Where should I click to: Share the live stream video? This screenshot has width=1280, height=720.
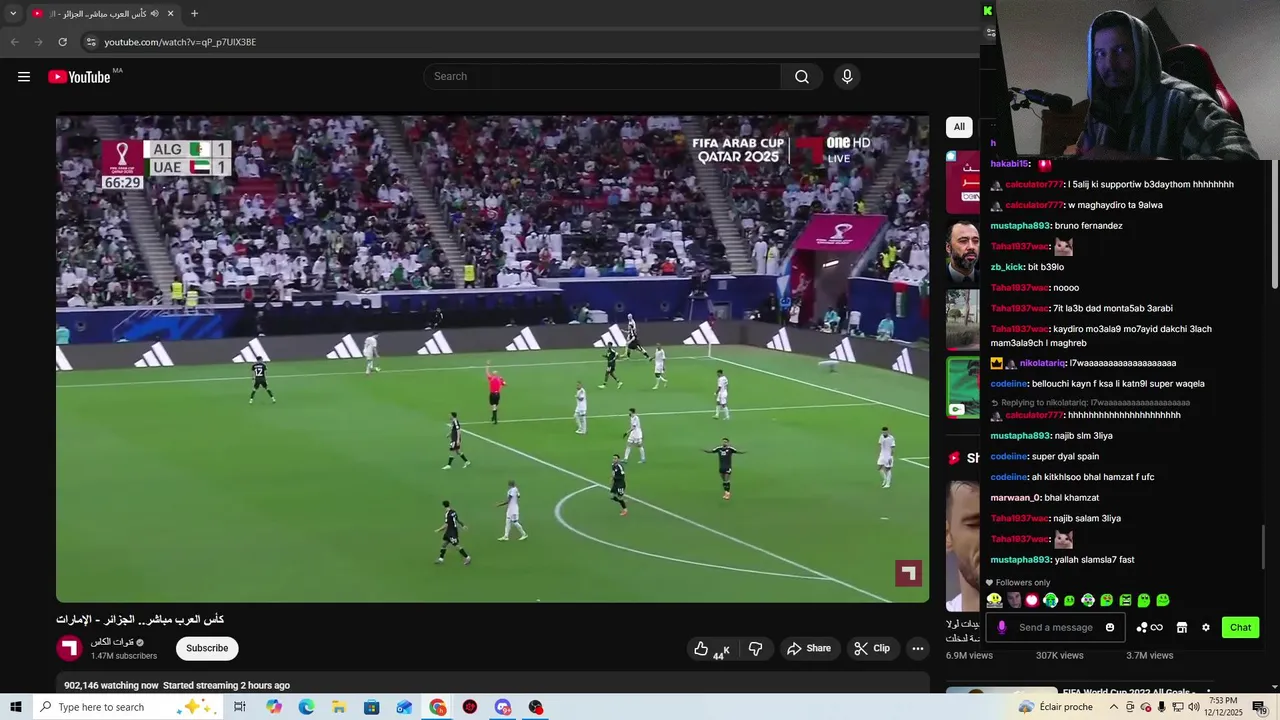coord(809,649)
